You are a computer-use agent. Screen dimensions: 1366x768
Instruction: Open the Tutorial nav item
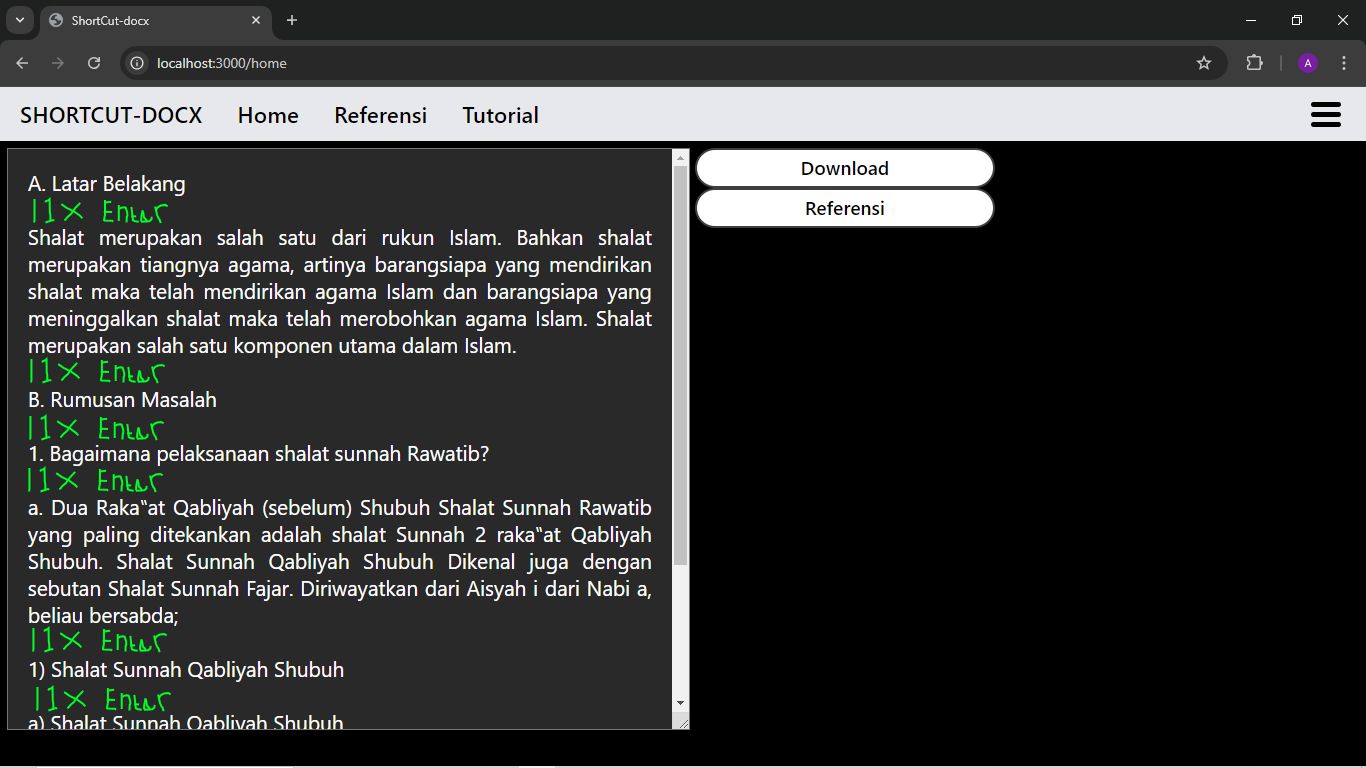[x=500, y=115]
